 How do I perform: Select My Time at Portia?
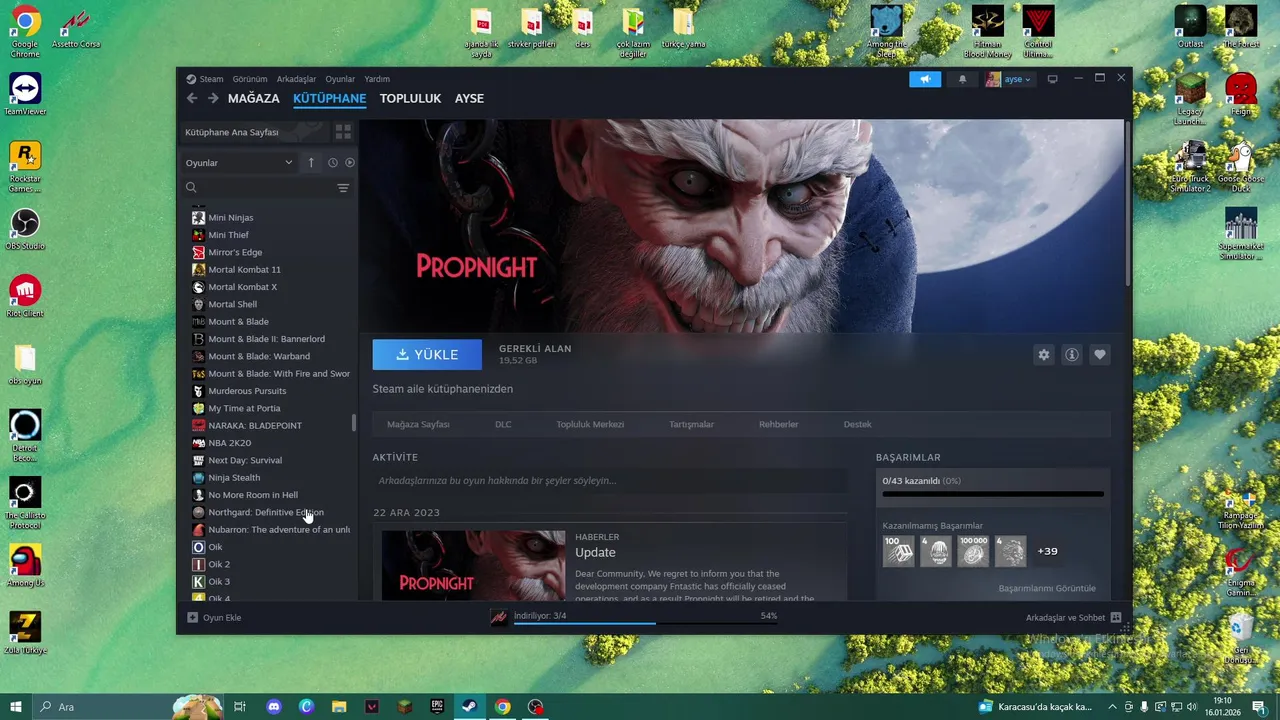pyautogui.click(x=244, y=408)
